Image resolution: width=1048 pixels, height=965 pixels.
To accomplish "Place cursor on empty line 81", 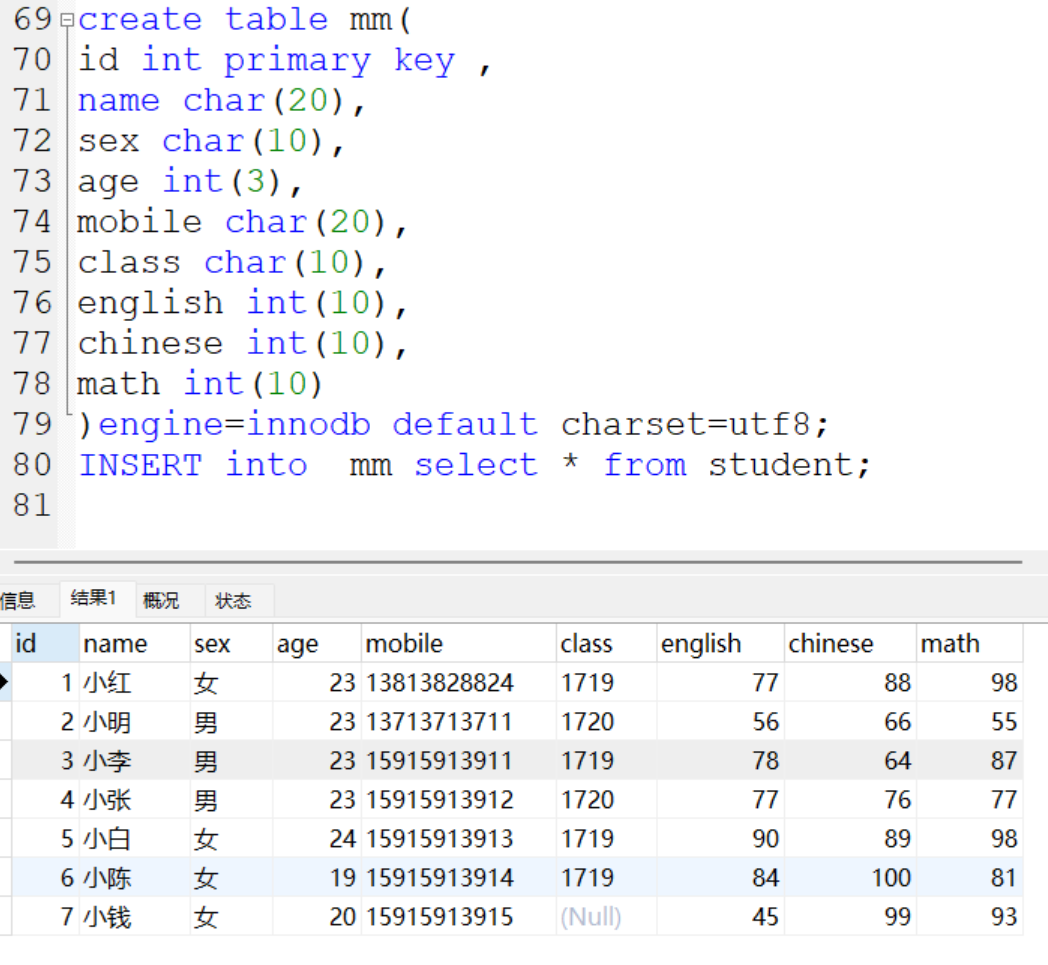I will (535, 505).
